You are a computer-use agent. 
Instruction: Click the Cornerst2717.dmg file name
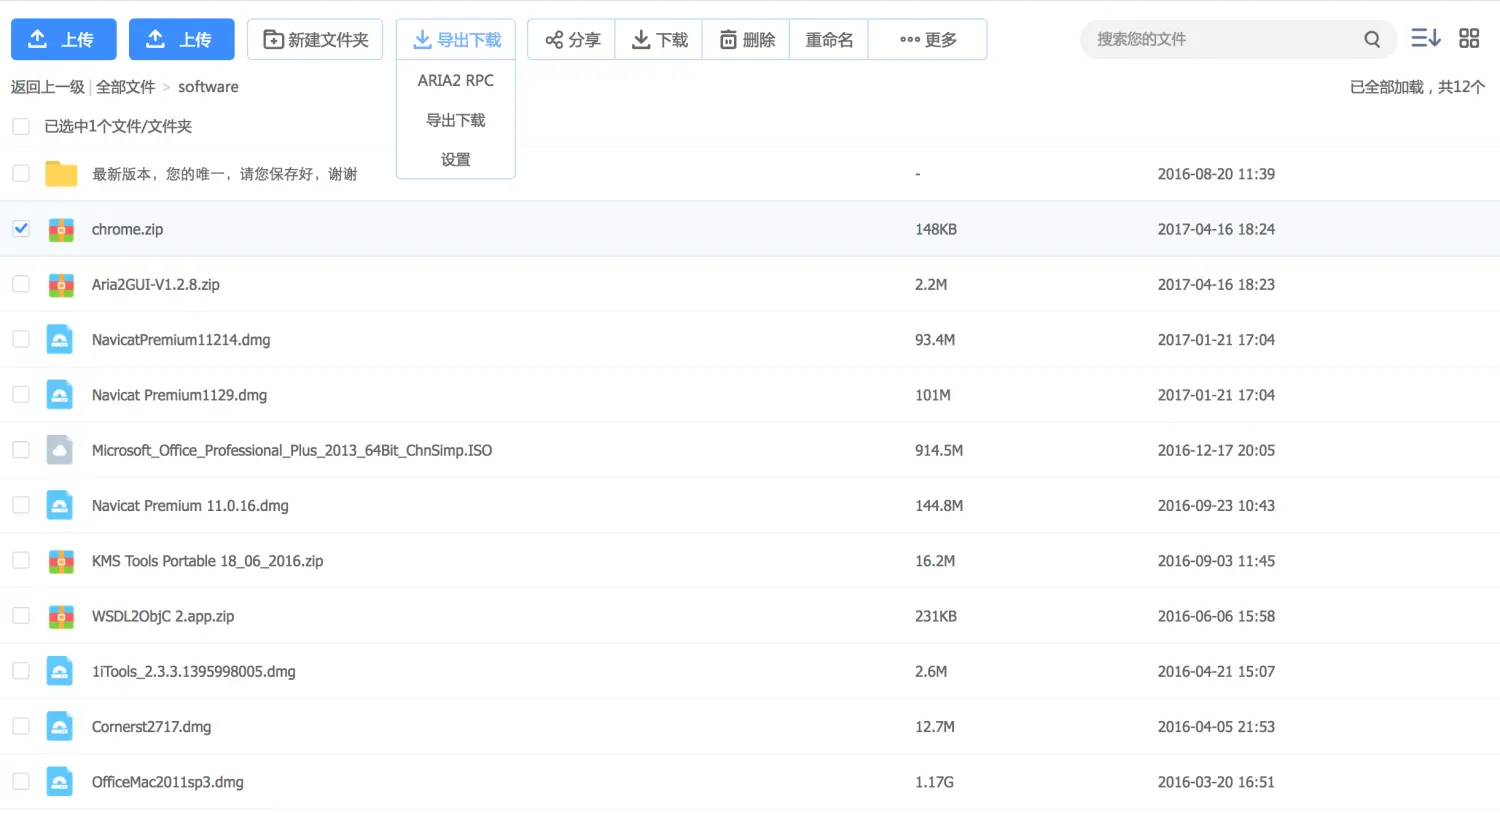[151, 727]
